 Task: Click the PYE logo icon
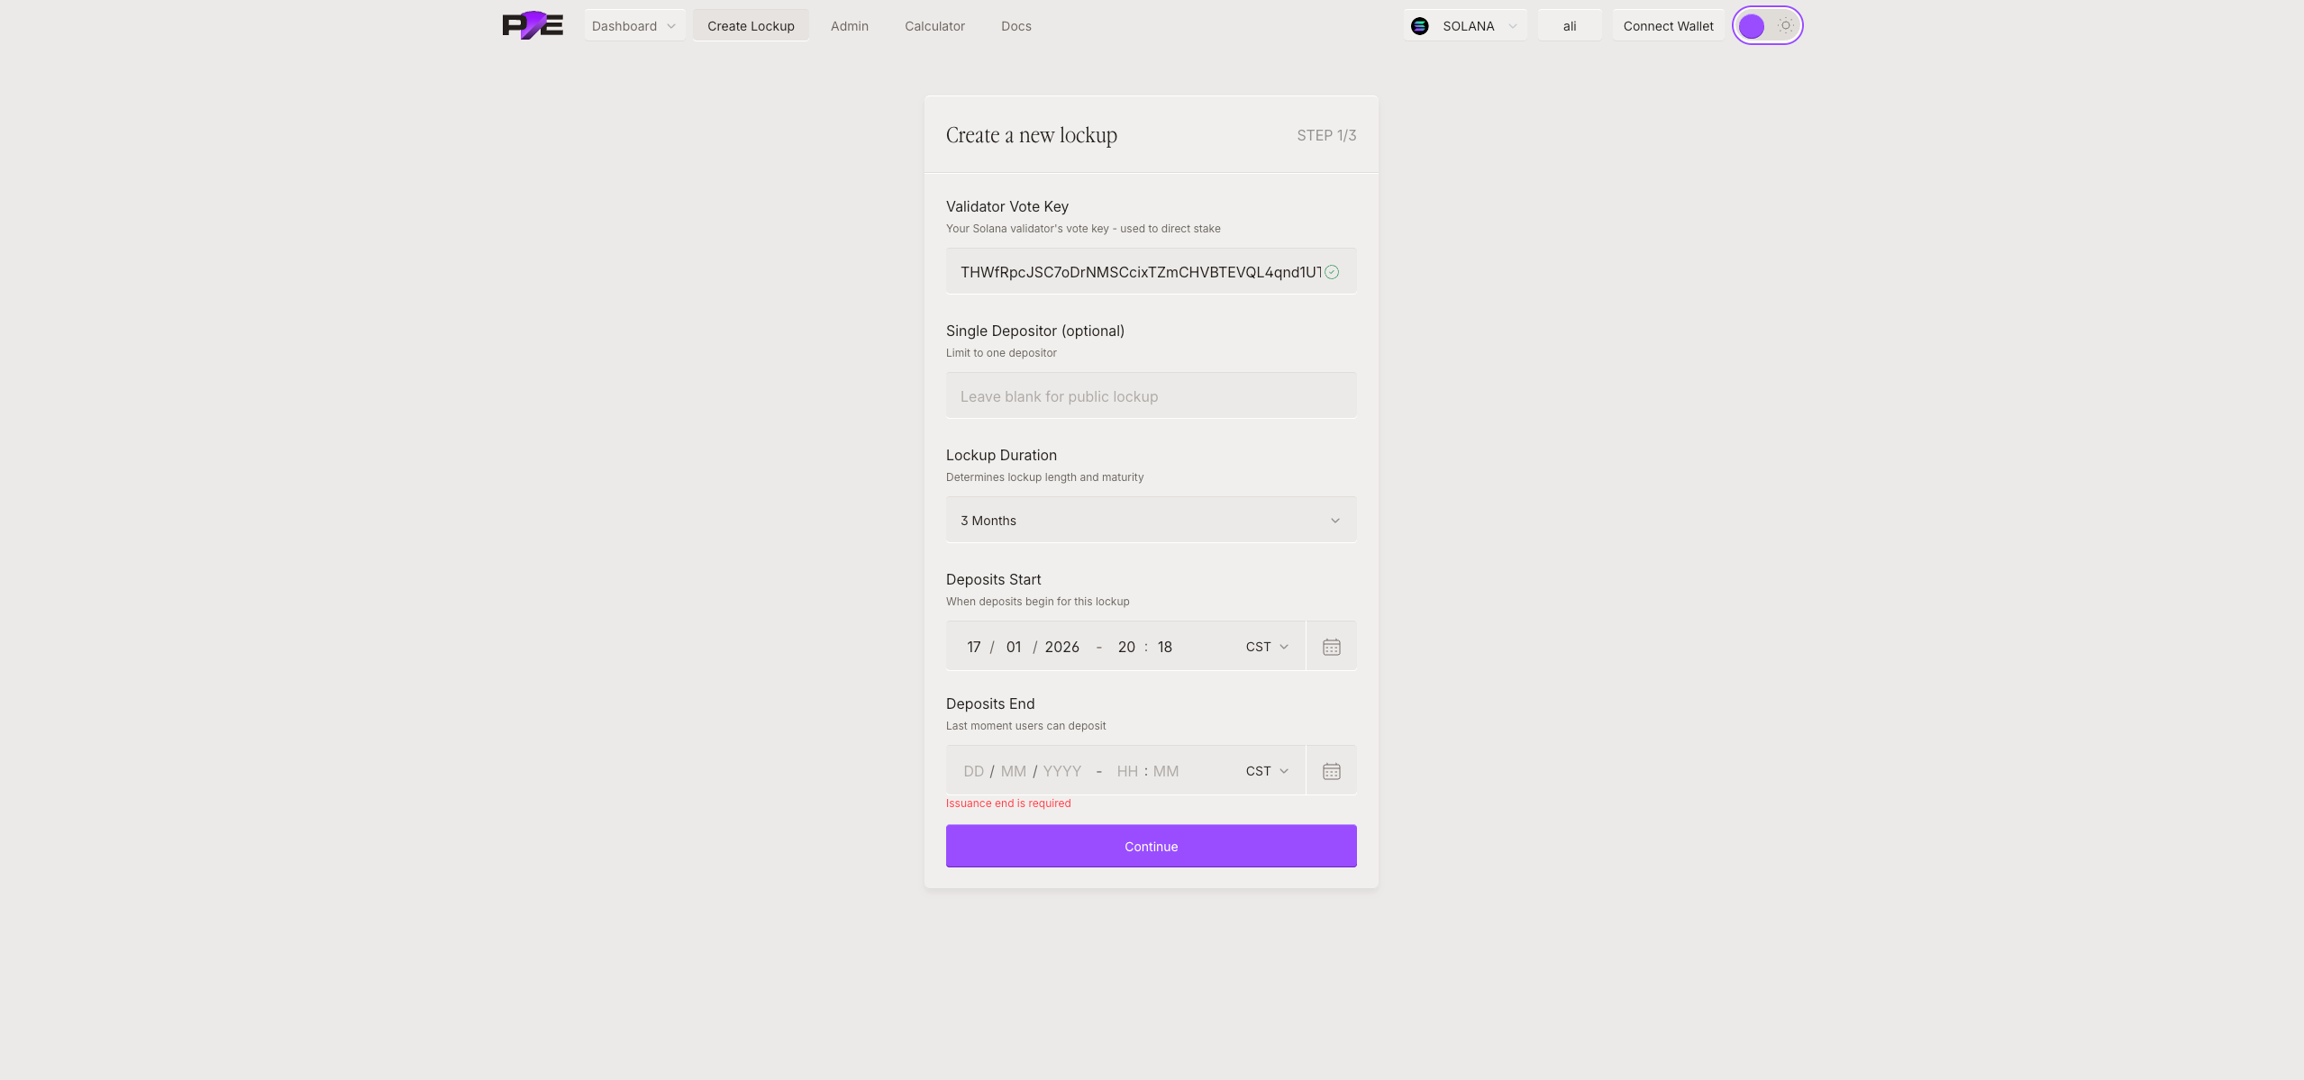pyautogui.click(x=532, y=25)
